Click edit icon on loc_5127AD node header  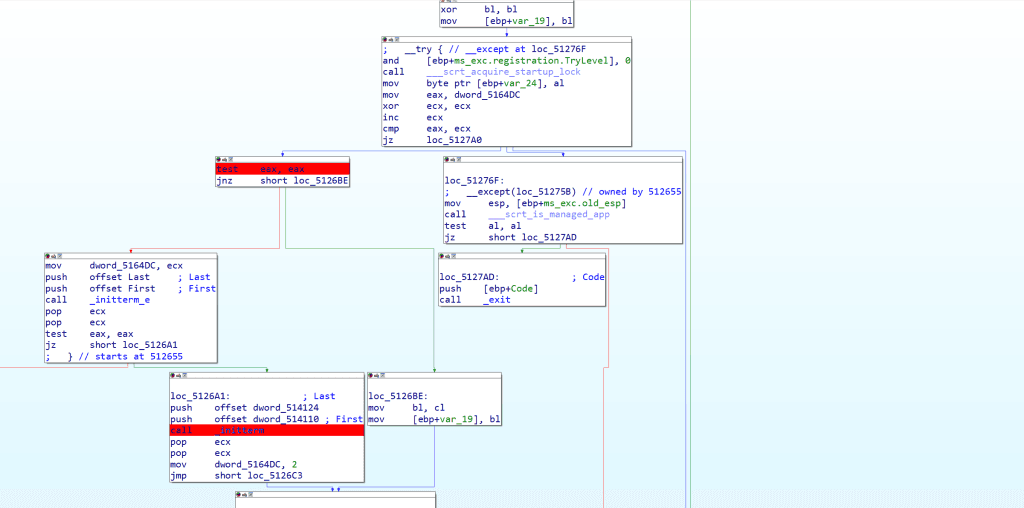(x=447, y=256)
